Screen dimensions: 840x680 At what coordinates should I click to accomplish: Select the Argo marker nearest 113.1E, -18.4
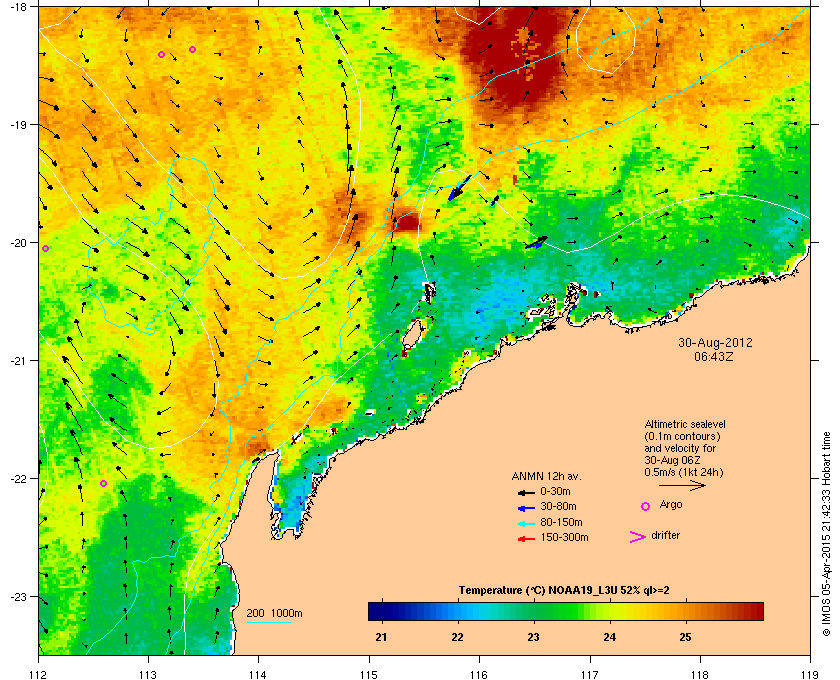[161, 54]
